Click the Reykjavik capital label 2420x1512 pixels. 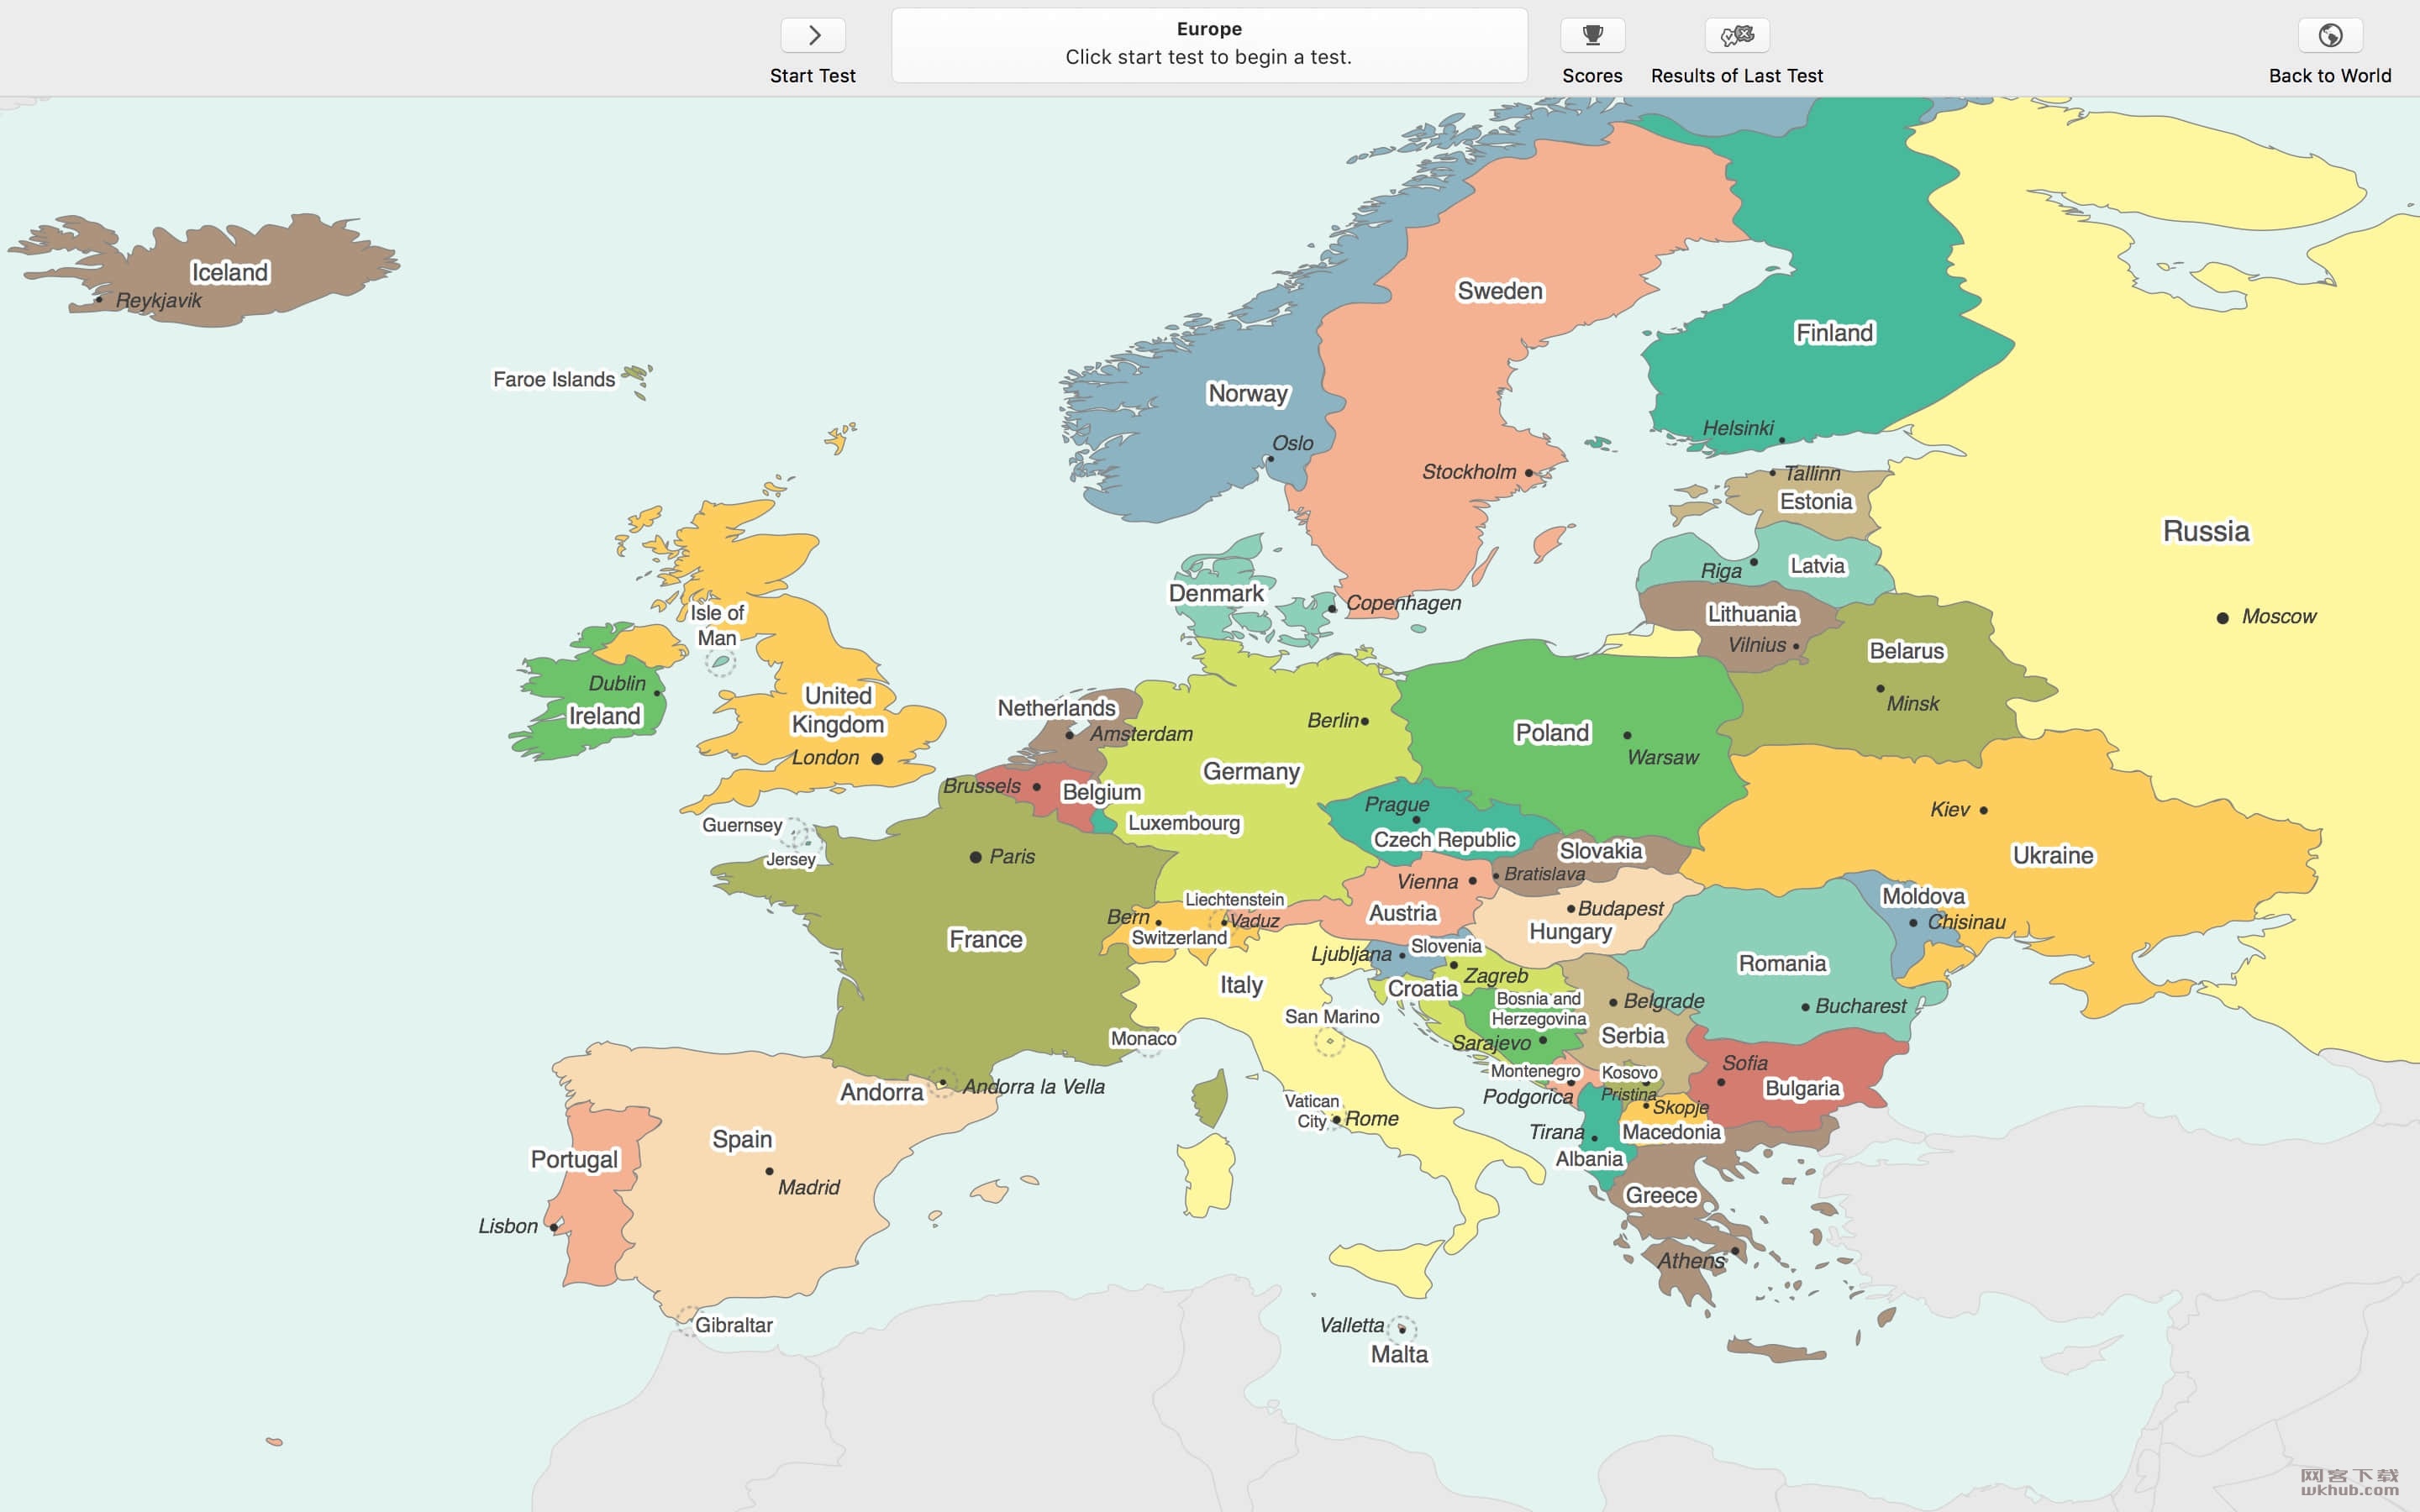158,301
